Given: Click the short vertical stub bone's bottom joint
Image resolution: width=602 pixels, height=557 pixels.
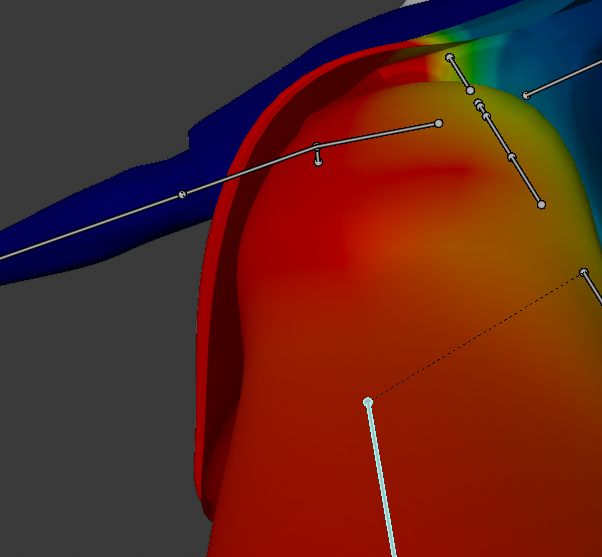Looking at the screenshot, I should point(318,162).
